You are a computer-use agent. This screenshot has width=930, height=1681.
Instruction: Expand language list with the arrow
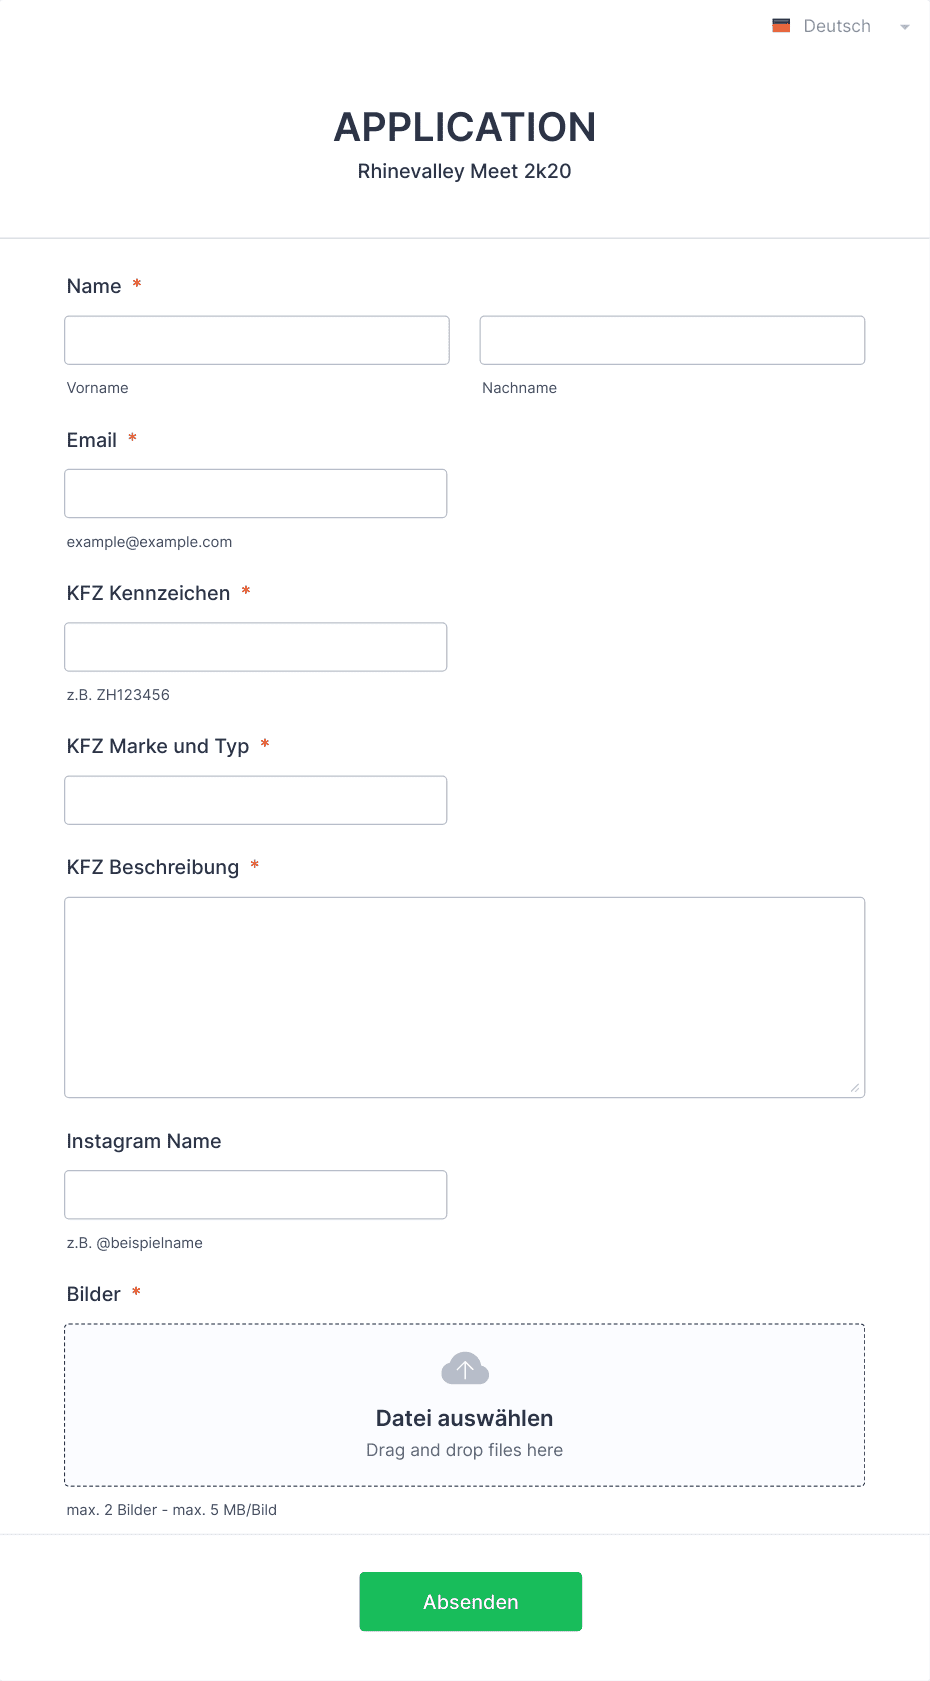[905, 27]
